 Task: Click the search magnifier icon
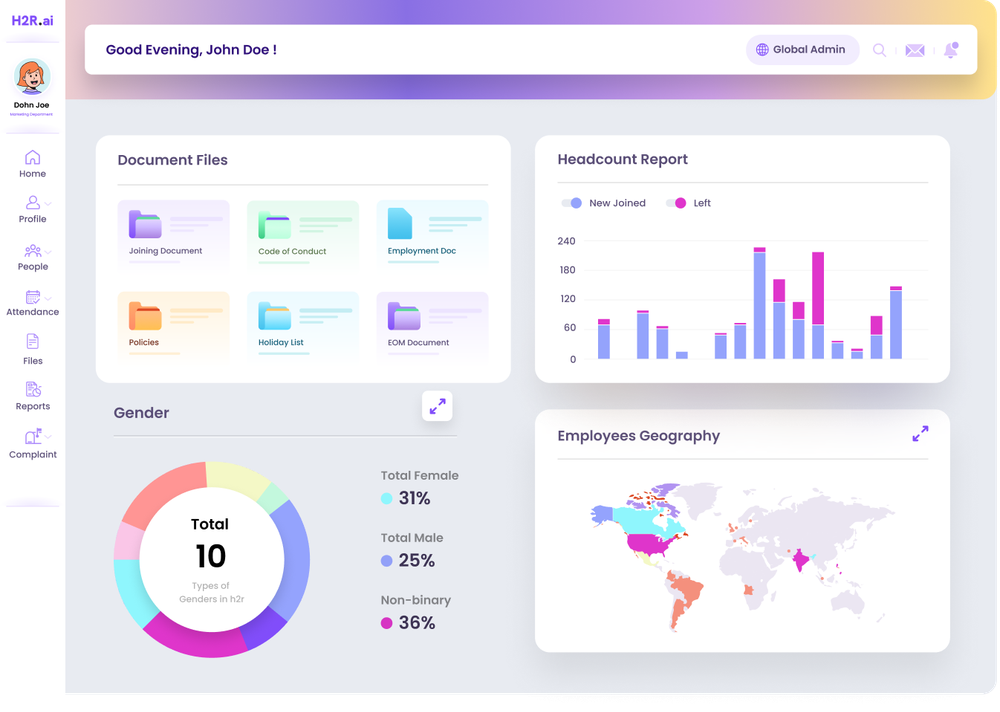(879, 49)
